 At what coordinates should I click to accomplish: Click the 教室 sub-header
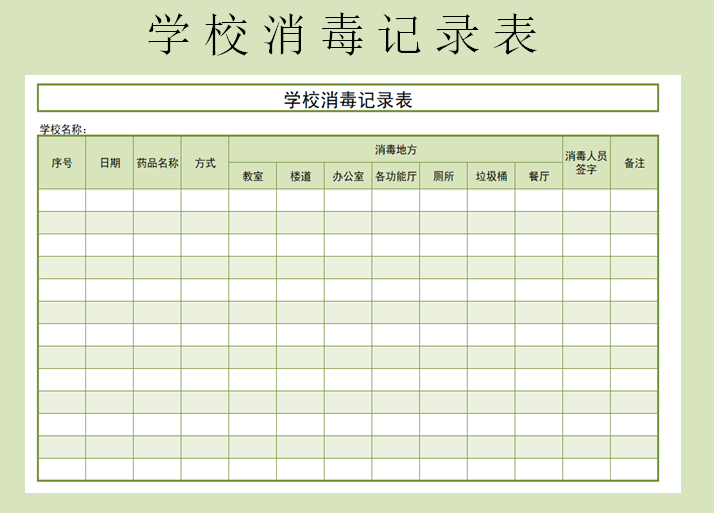coord(253,176)
